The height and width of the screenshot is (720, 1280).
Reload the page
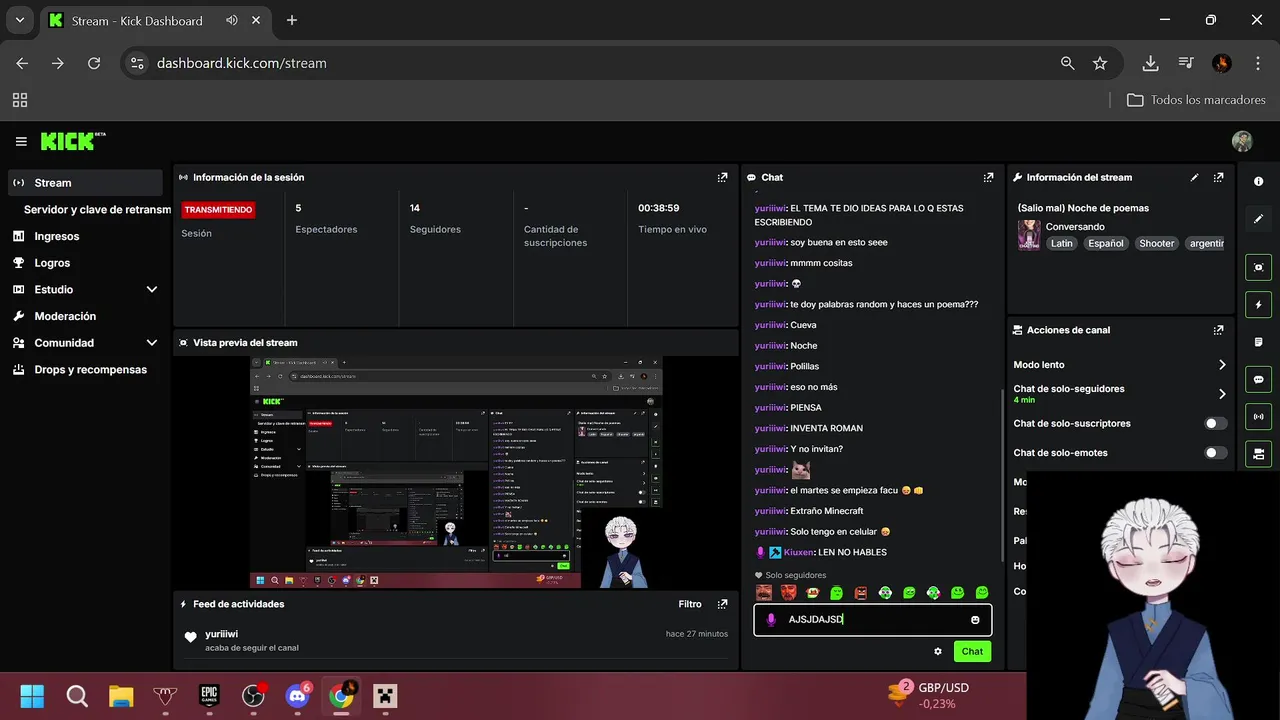94,63
